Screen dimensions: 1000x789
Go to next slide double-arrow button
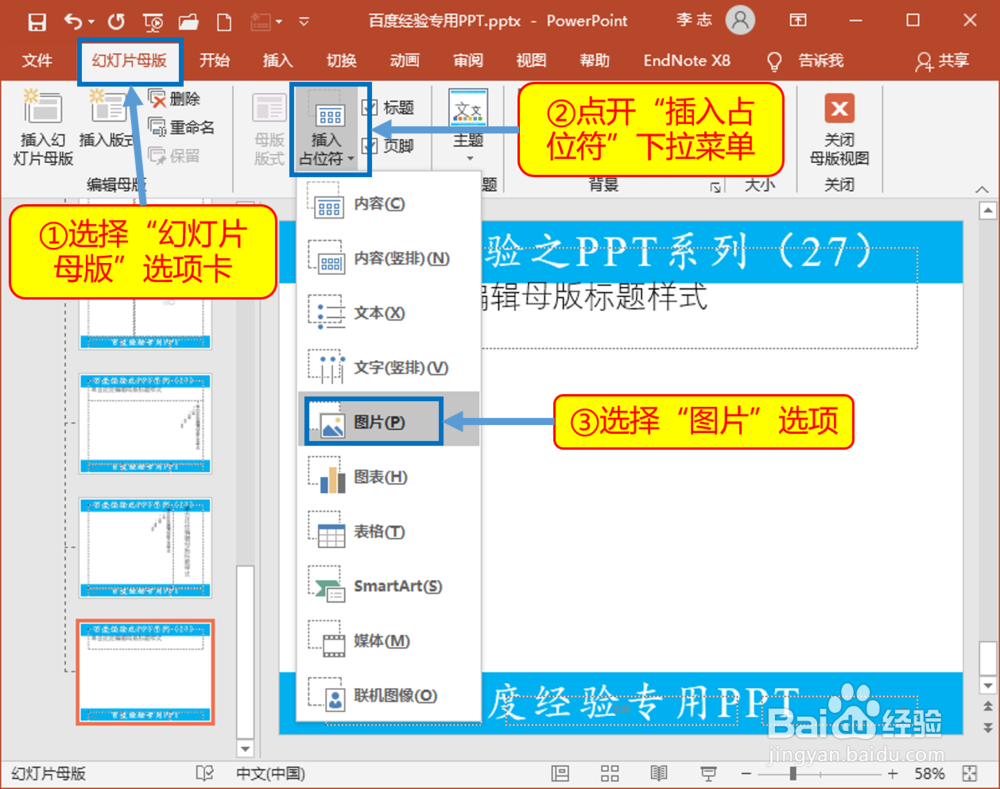[988, 728]
